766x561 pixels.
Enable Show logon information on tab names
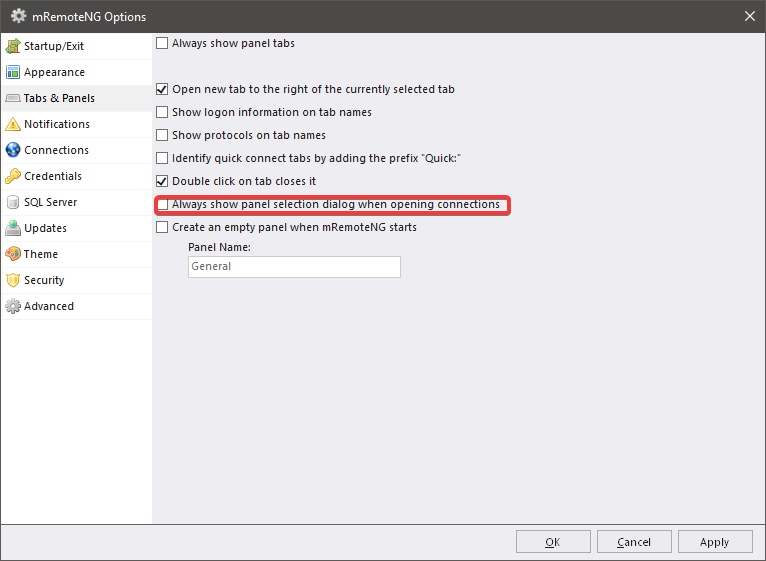162,112
